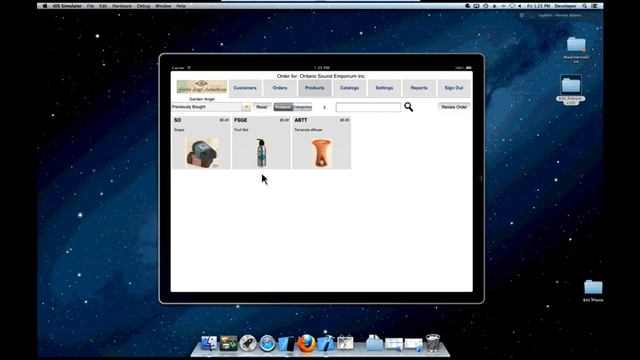Image resolution: width=640 pixels, height=360 pixels.
Task: Open the File menu
Action: click(x=90, y=6)
